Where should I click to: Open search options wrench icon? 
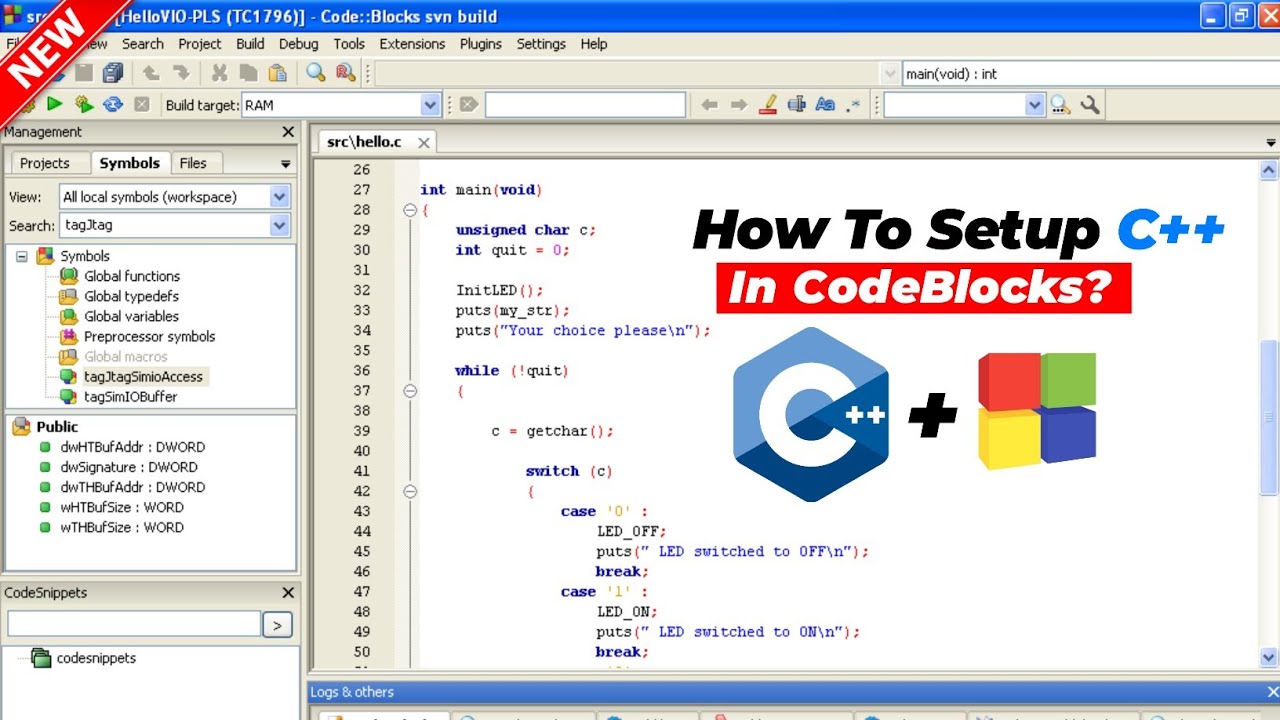pos(1090,104)
